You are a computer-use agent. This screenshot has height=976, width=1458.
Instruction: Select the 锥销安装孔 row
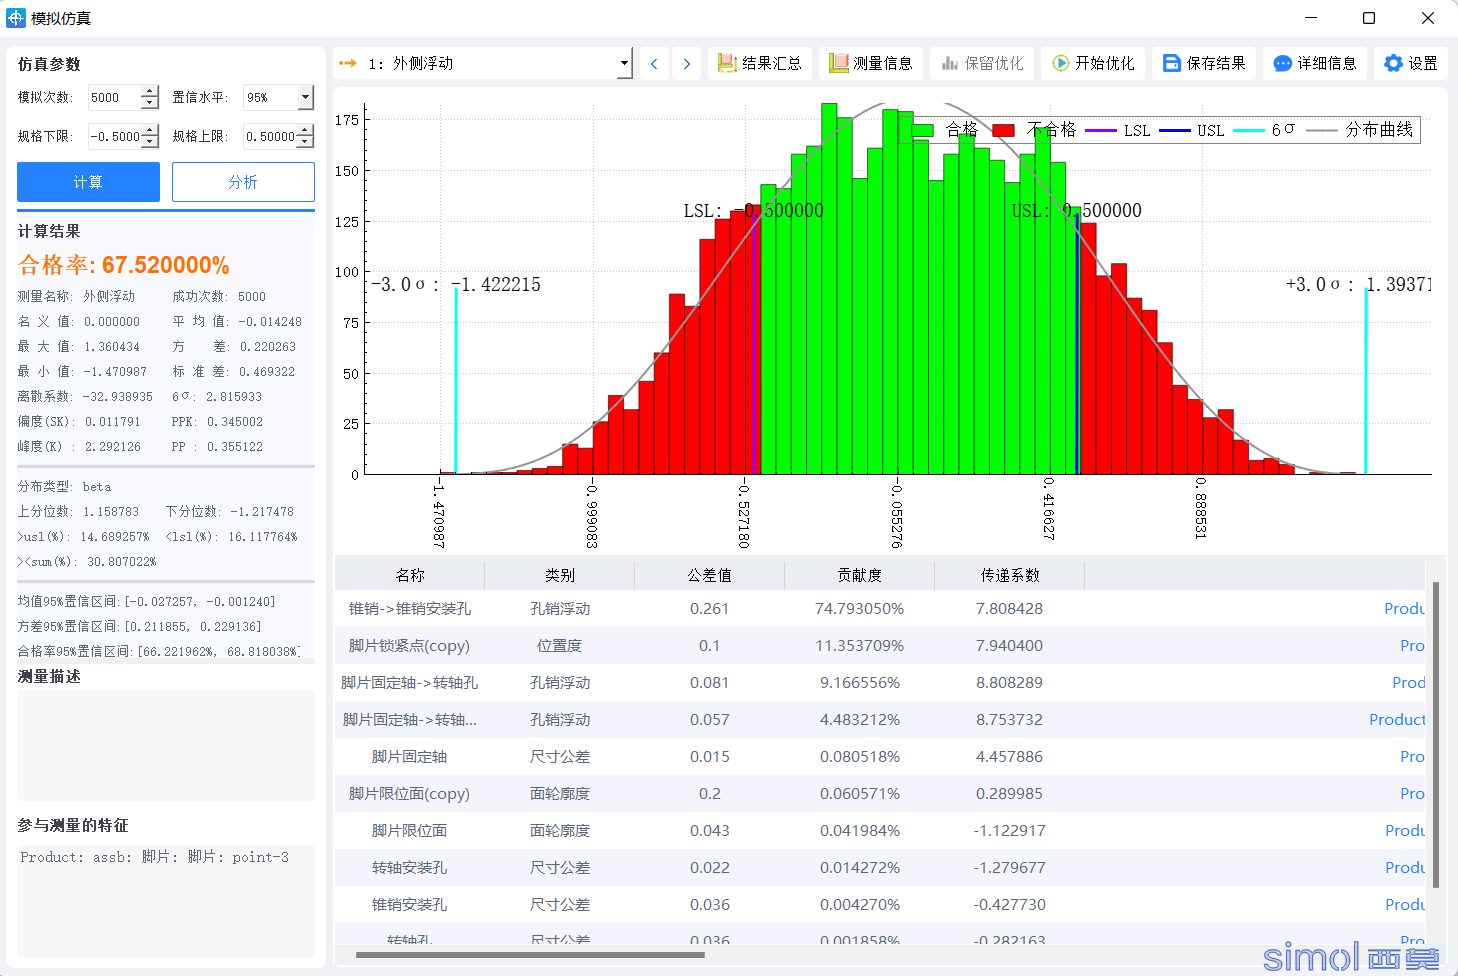pyautogui.click(x=880, y=904)
